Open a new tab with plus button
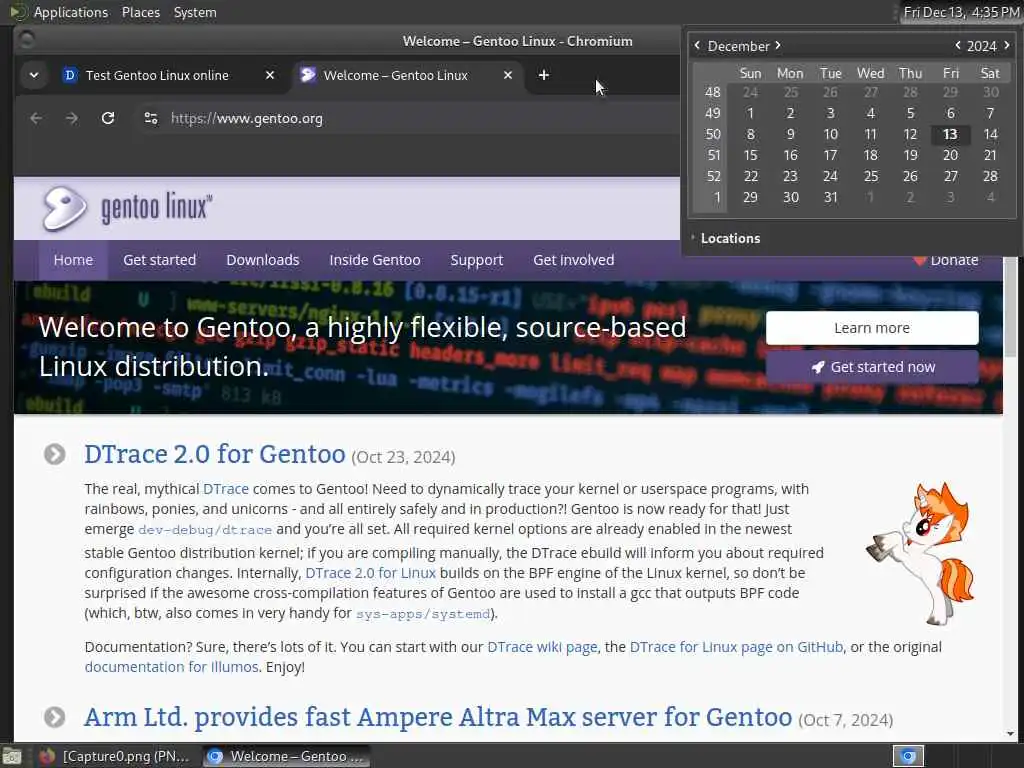1024x768 pixels. click(543, 75)
